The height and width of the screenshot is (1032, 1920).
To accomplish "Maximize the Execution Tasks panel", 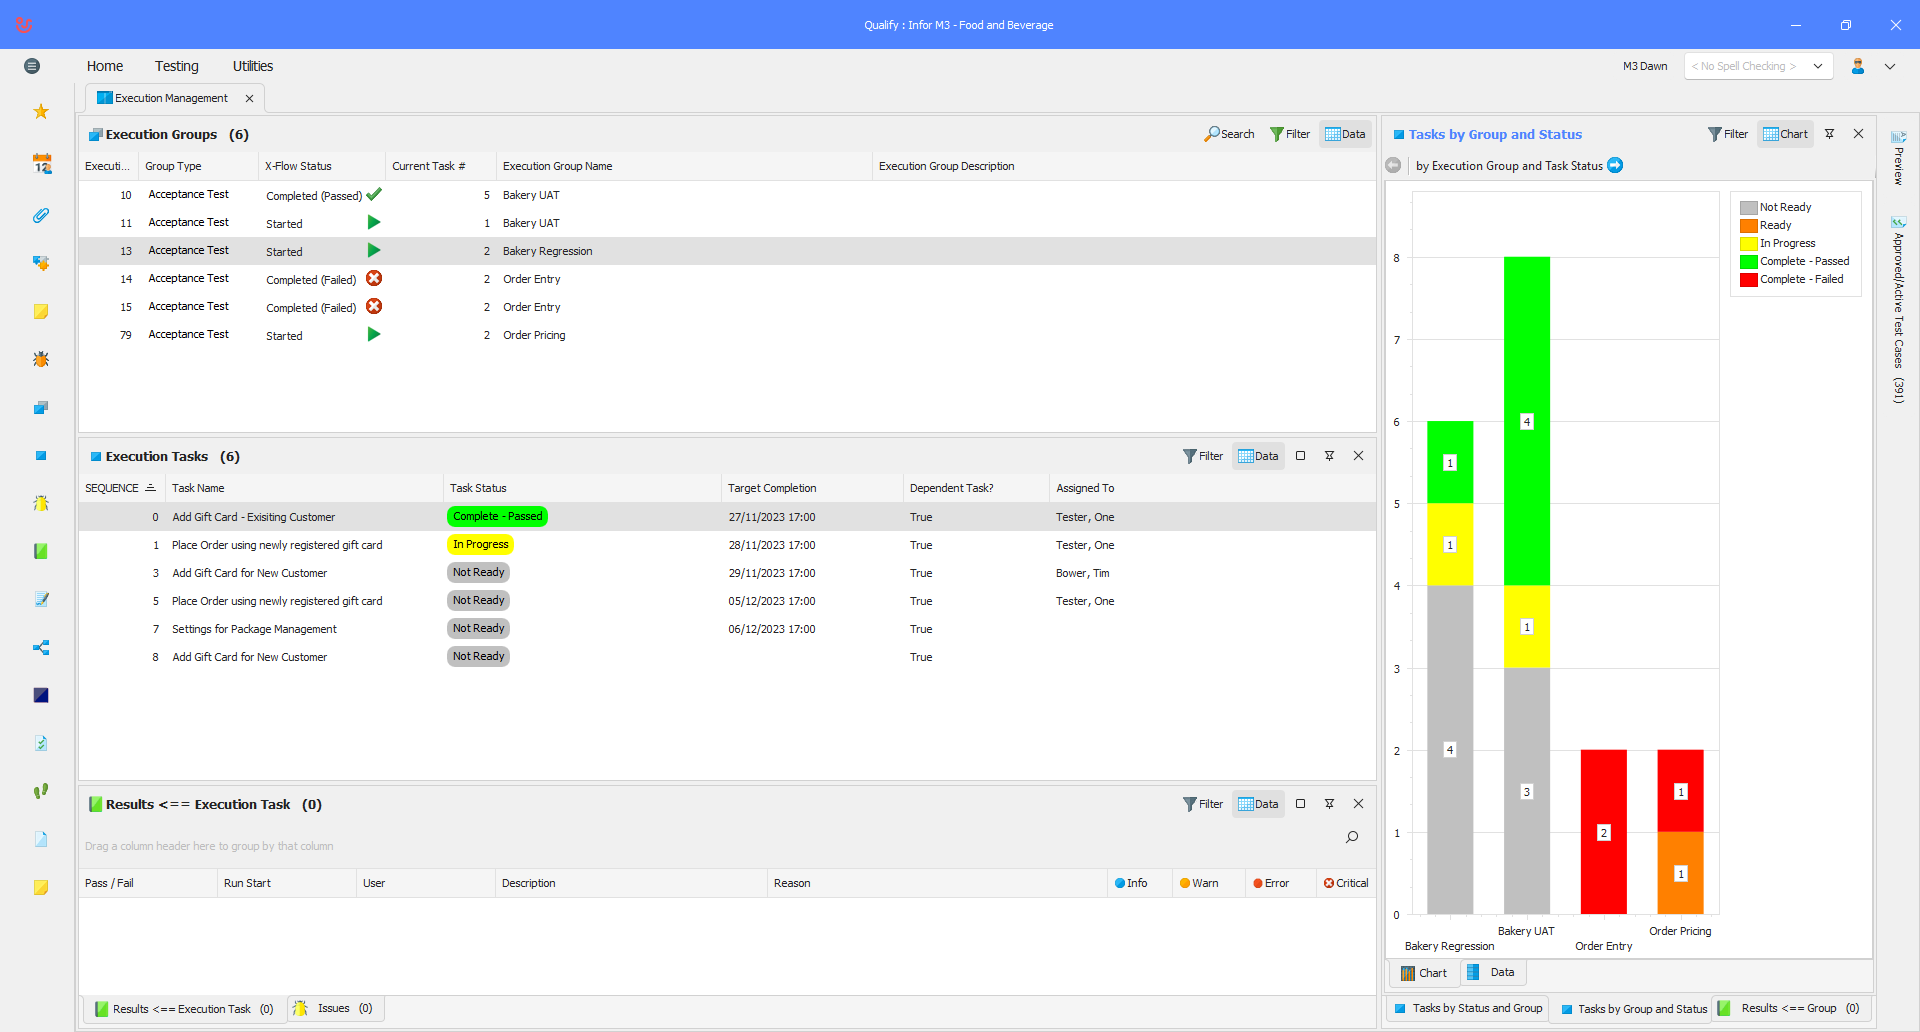I will click(x=1301, y=456).
